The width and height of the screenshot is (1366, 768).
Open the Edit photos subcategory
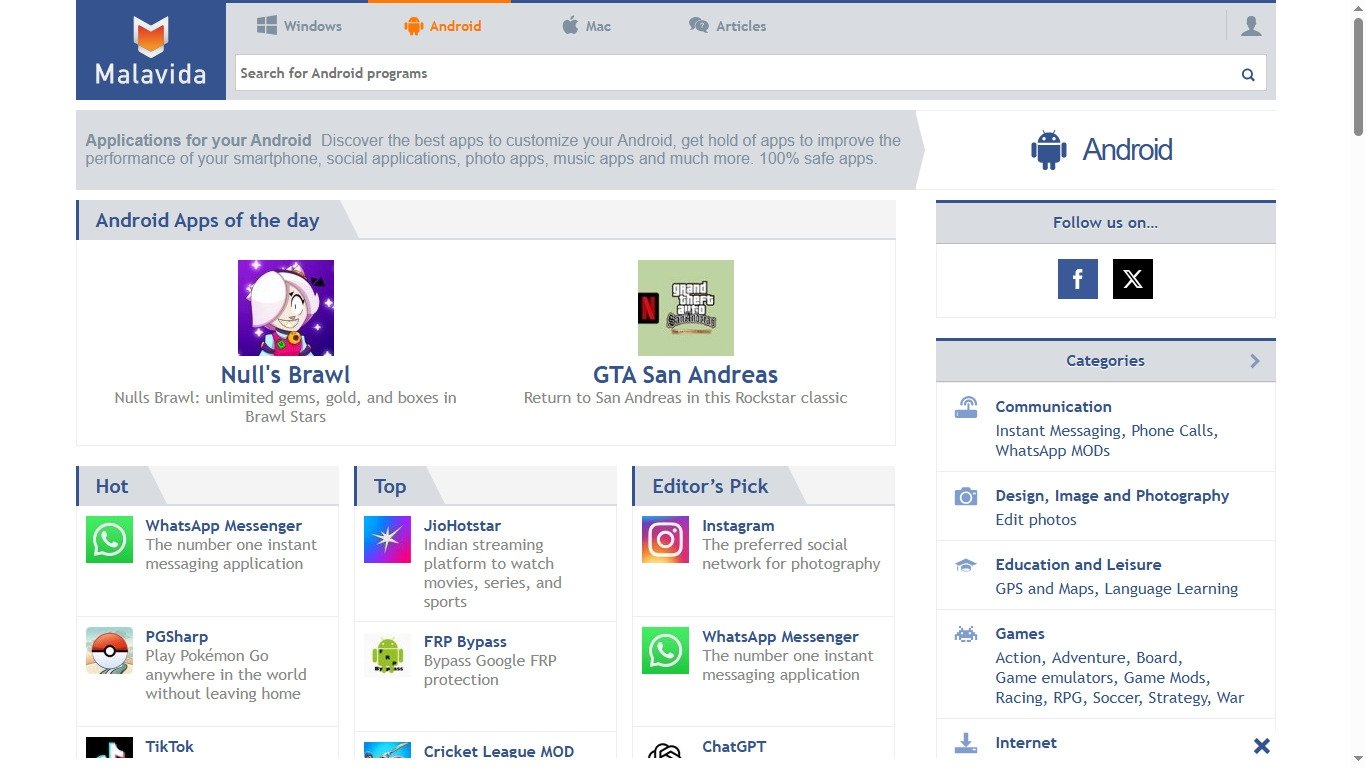point(1036,520)
